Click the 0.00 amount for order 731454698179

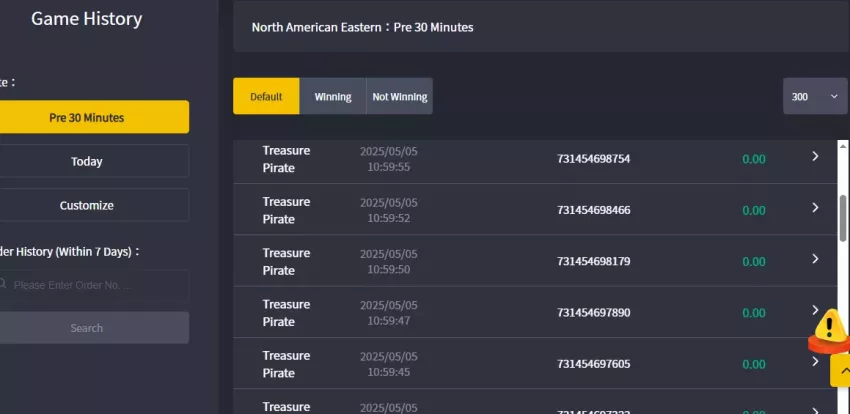click(x=754, y=261)
